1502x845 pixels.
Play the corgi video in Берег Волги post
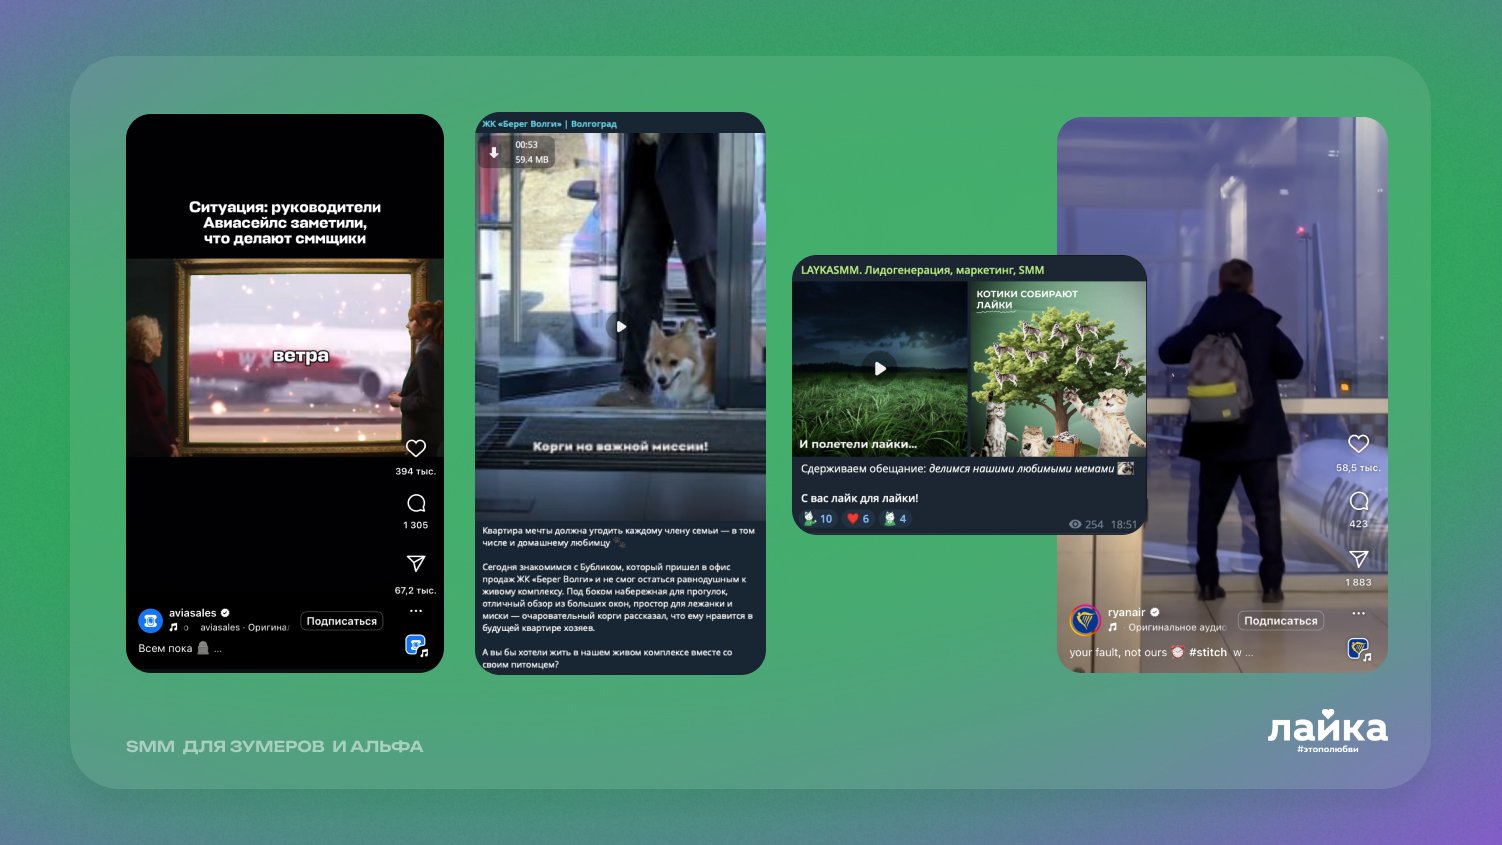621,326
